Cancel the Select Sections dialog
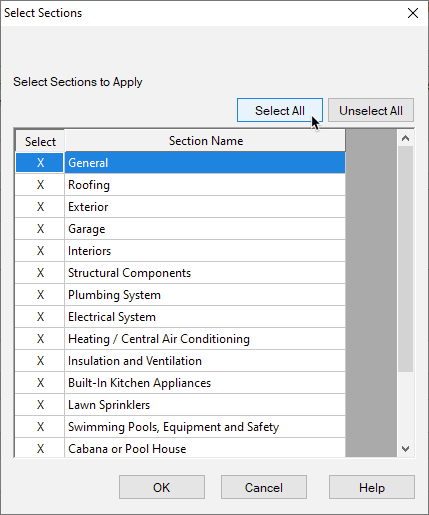The height and width of the screenshot is (515, 429). (264, 487)
